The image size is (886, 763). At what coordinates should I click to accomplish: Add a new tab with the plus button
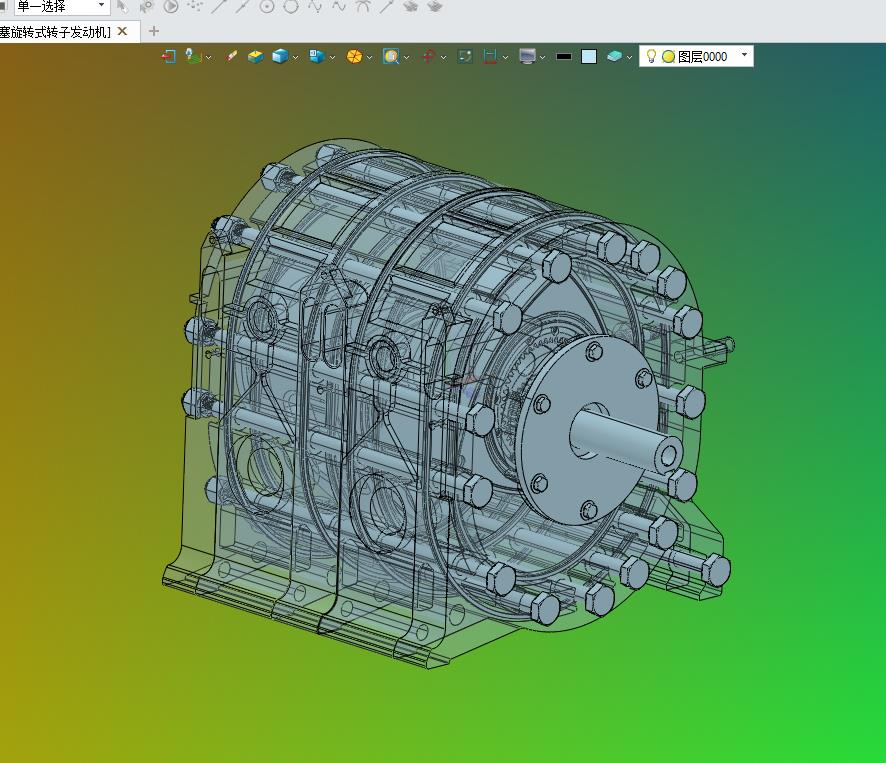[154, 32]
